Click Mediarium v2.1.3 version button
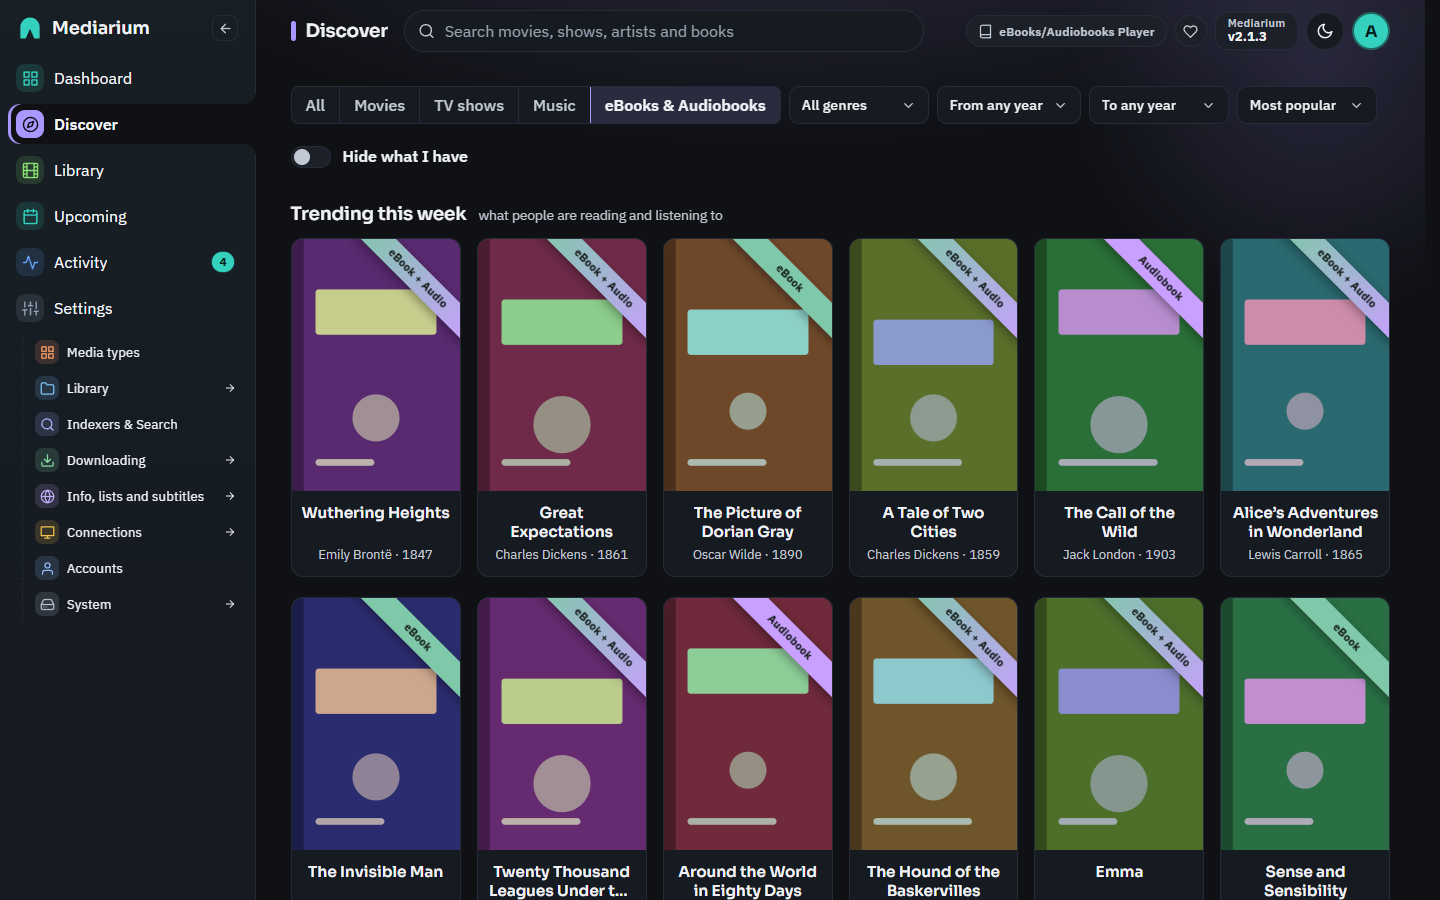The image size is (1440, 900). (1256, 31)
